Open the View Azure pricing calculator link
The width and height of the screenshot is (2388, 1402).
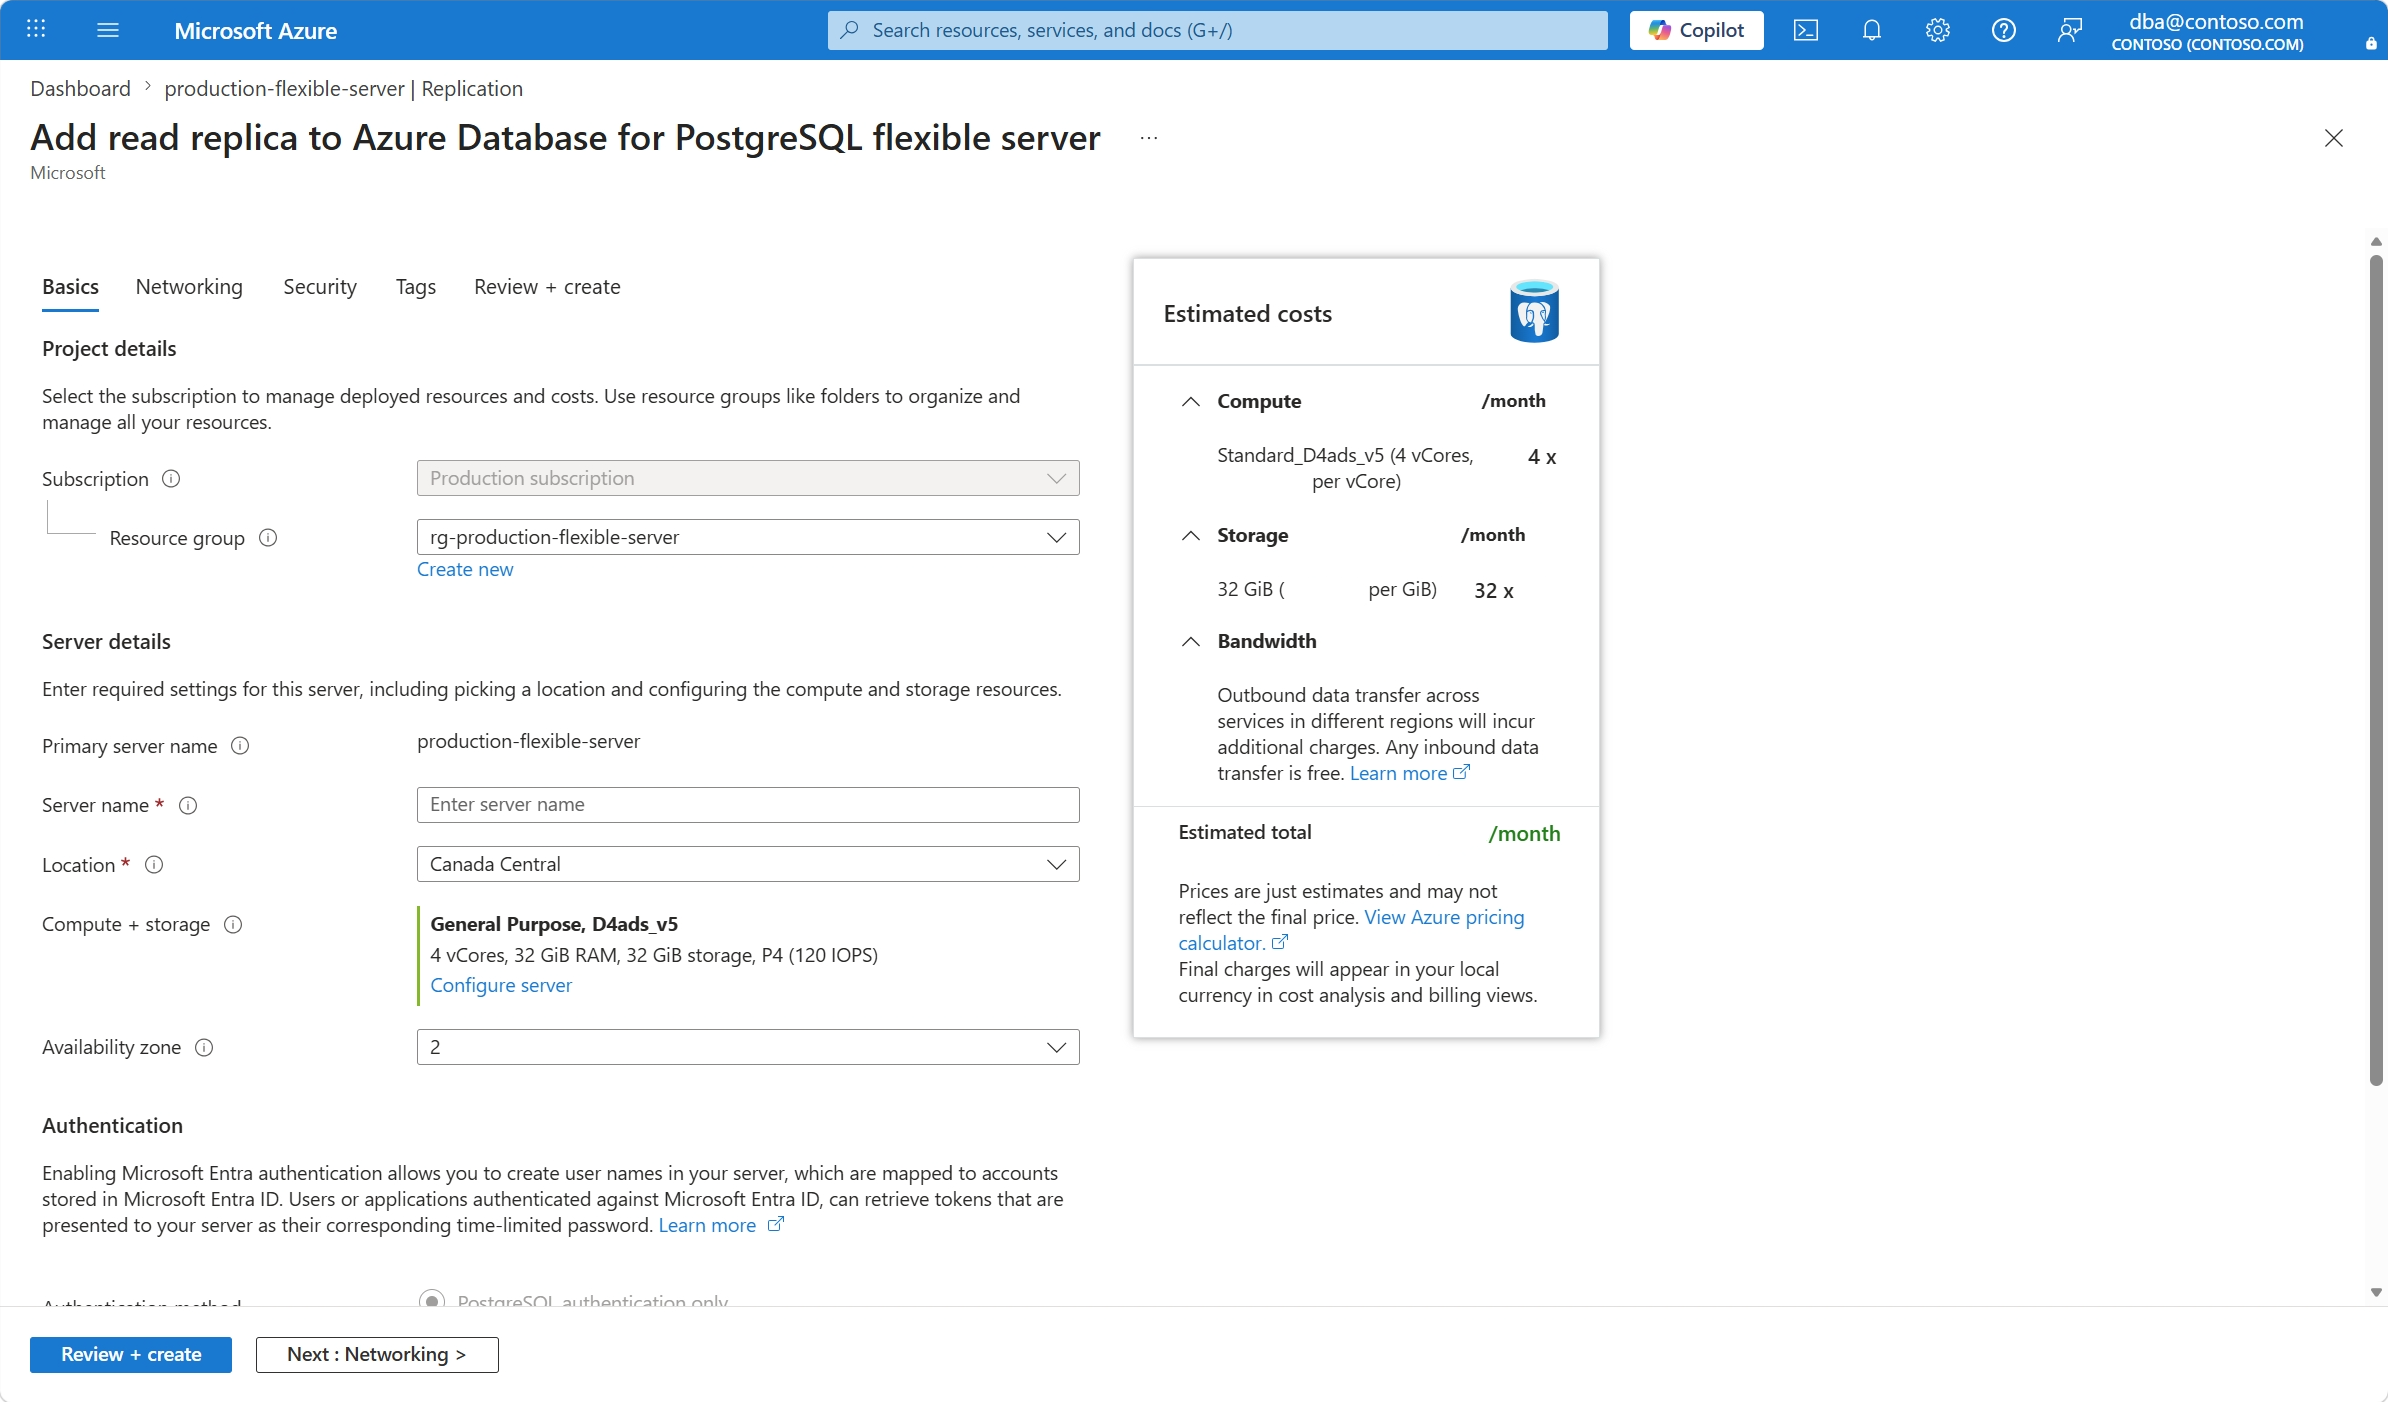coord(1351,930)
